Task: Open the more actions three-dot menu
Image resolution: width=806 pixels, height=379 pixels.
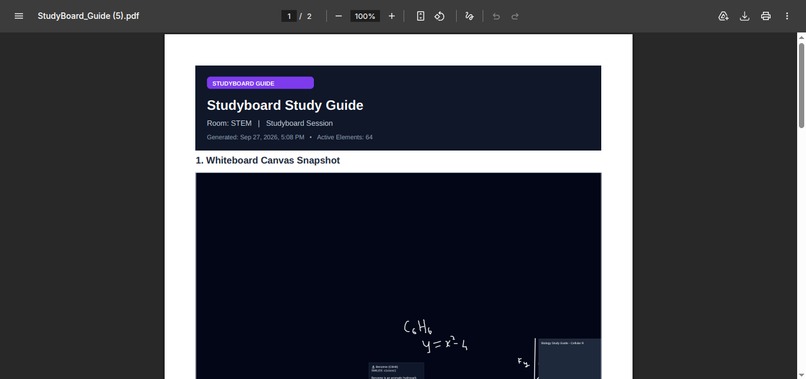Action: click(787, 16)
